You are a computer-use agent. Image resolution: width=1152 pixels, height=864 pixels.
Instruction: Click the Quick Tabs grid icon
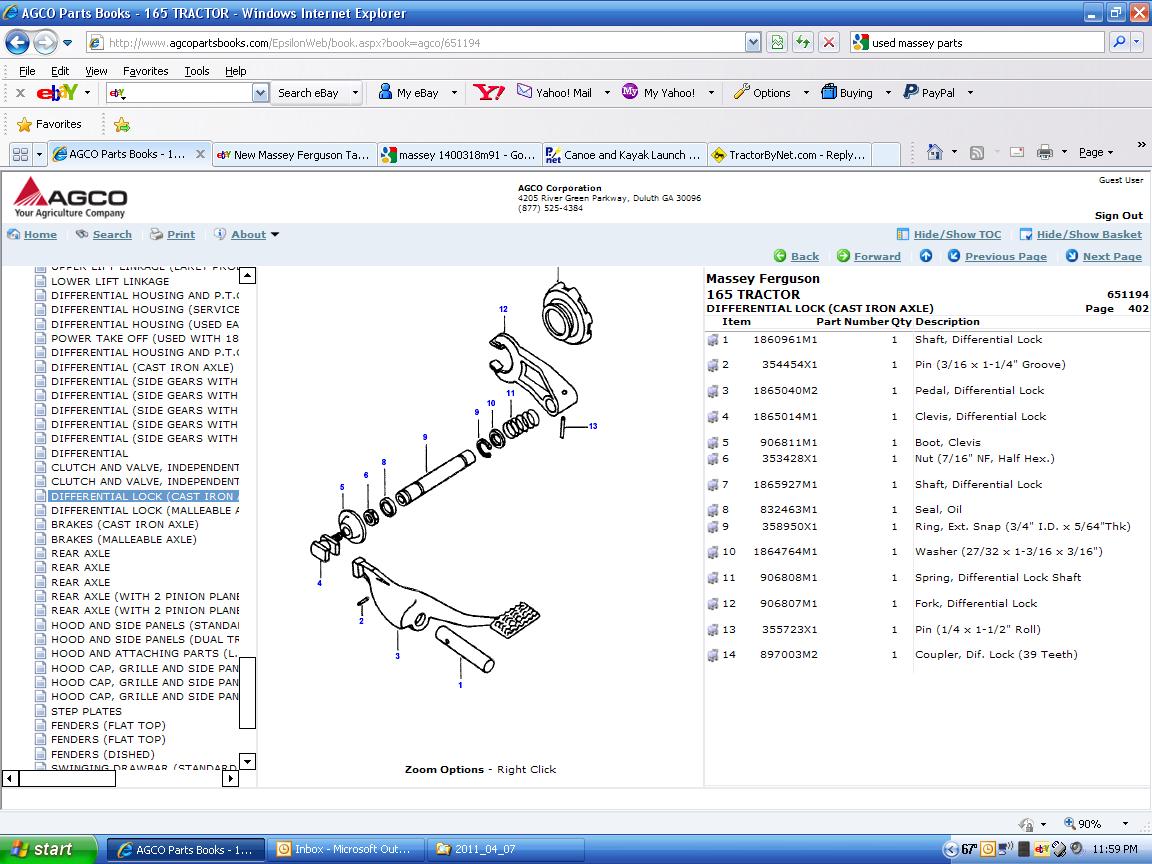tap(21, 154)
